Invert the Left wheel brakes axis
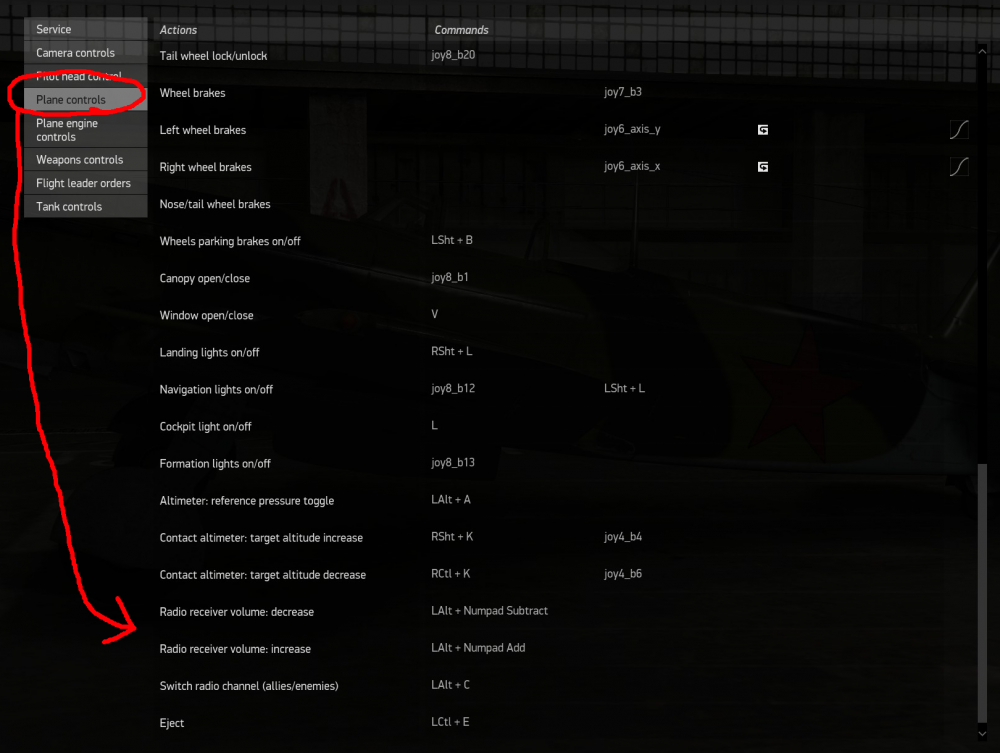The image size is (1000, 753). click(762, 129)
